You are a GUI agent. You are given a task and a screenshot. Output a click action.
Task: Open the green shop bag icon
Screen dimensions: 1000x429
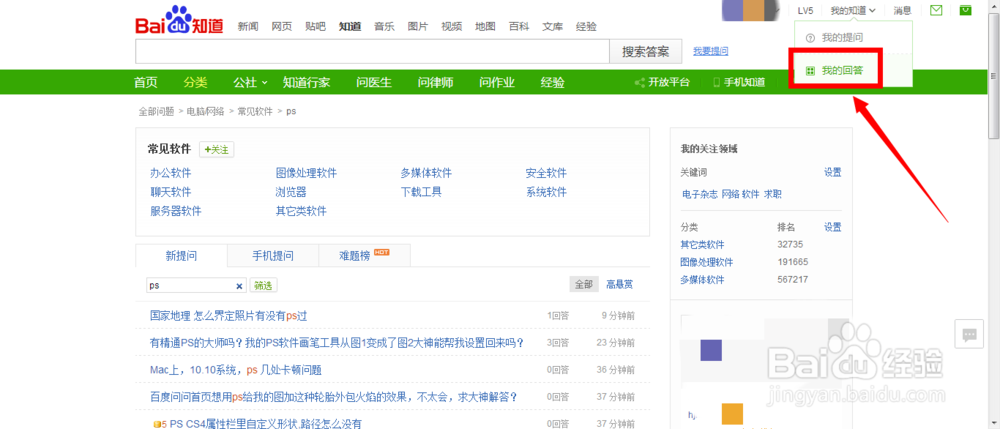[x=966, y=10]
